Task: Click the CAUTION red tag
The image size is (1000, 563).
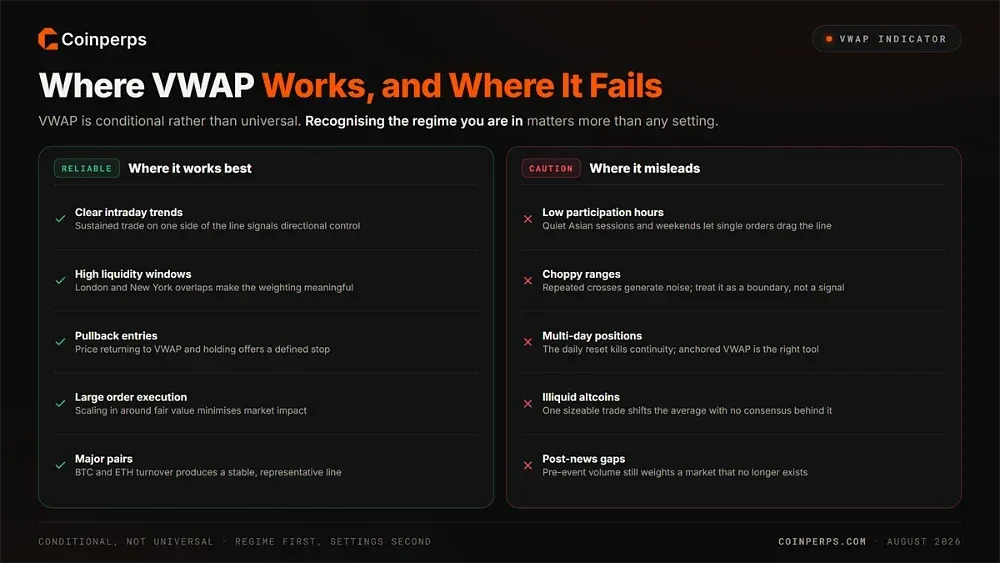Action: (x=551, y=168)
